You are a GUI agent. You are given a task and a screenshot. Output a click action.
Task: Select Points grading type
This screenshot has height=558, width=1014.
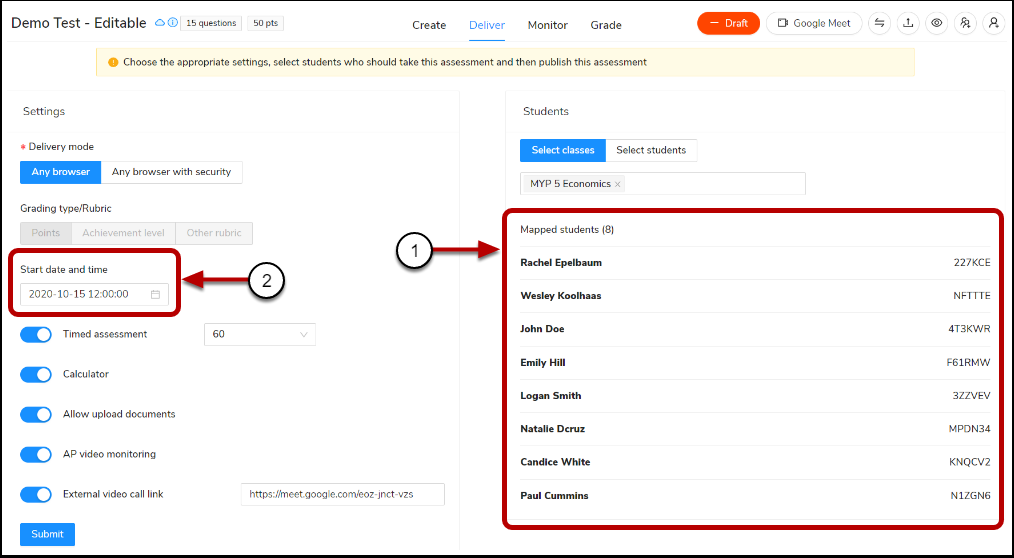(x=46, y=233)
